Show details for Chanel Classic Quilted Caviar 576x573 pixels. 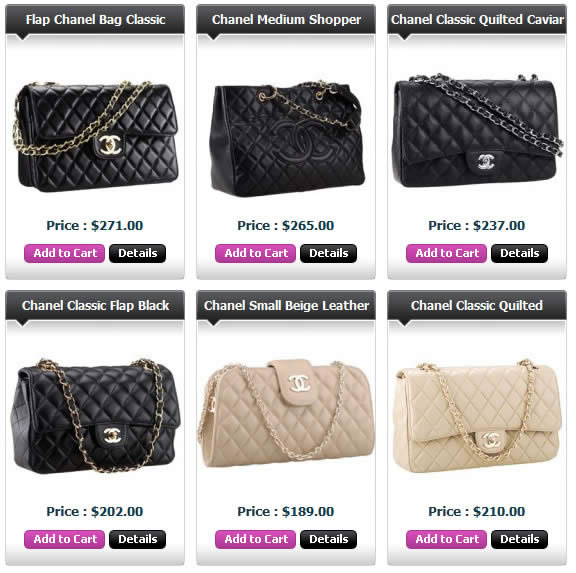click(x=519, y=253)
